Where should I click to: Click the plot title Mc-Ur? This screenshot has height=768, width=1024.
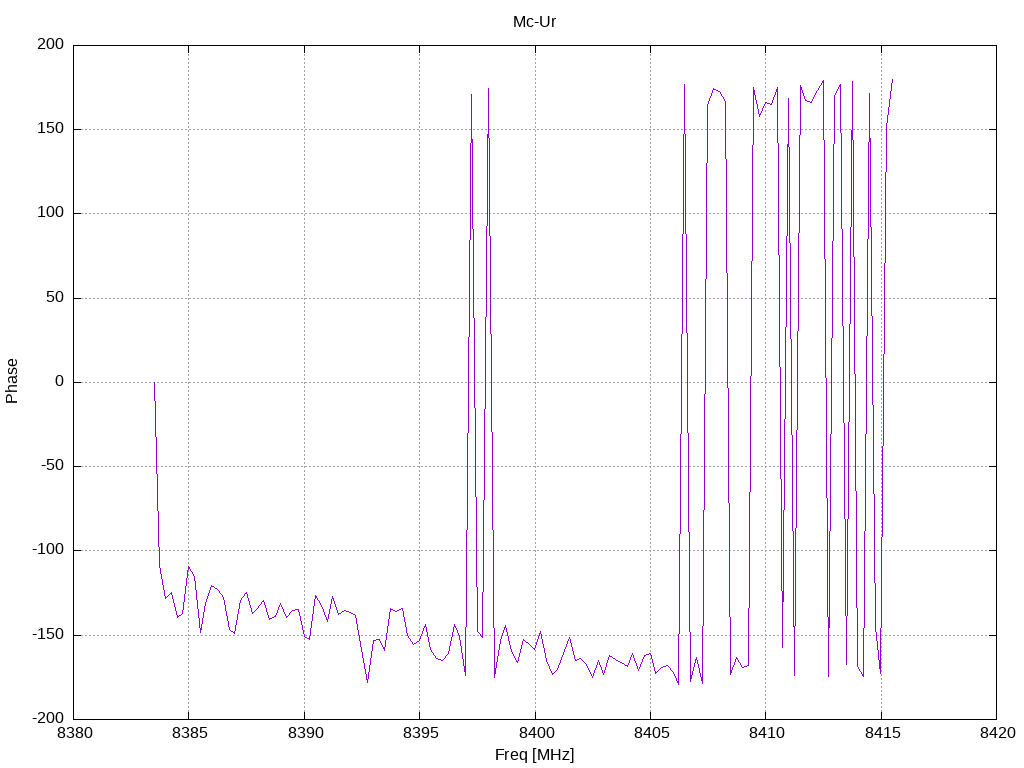point(534,22)
